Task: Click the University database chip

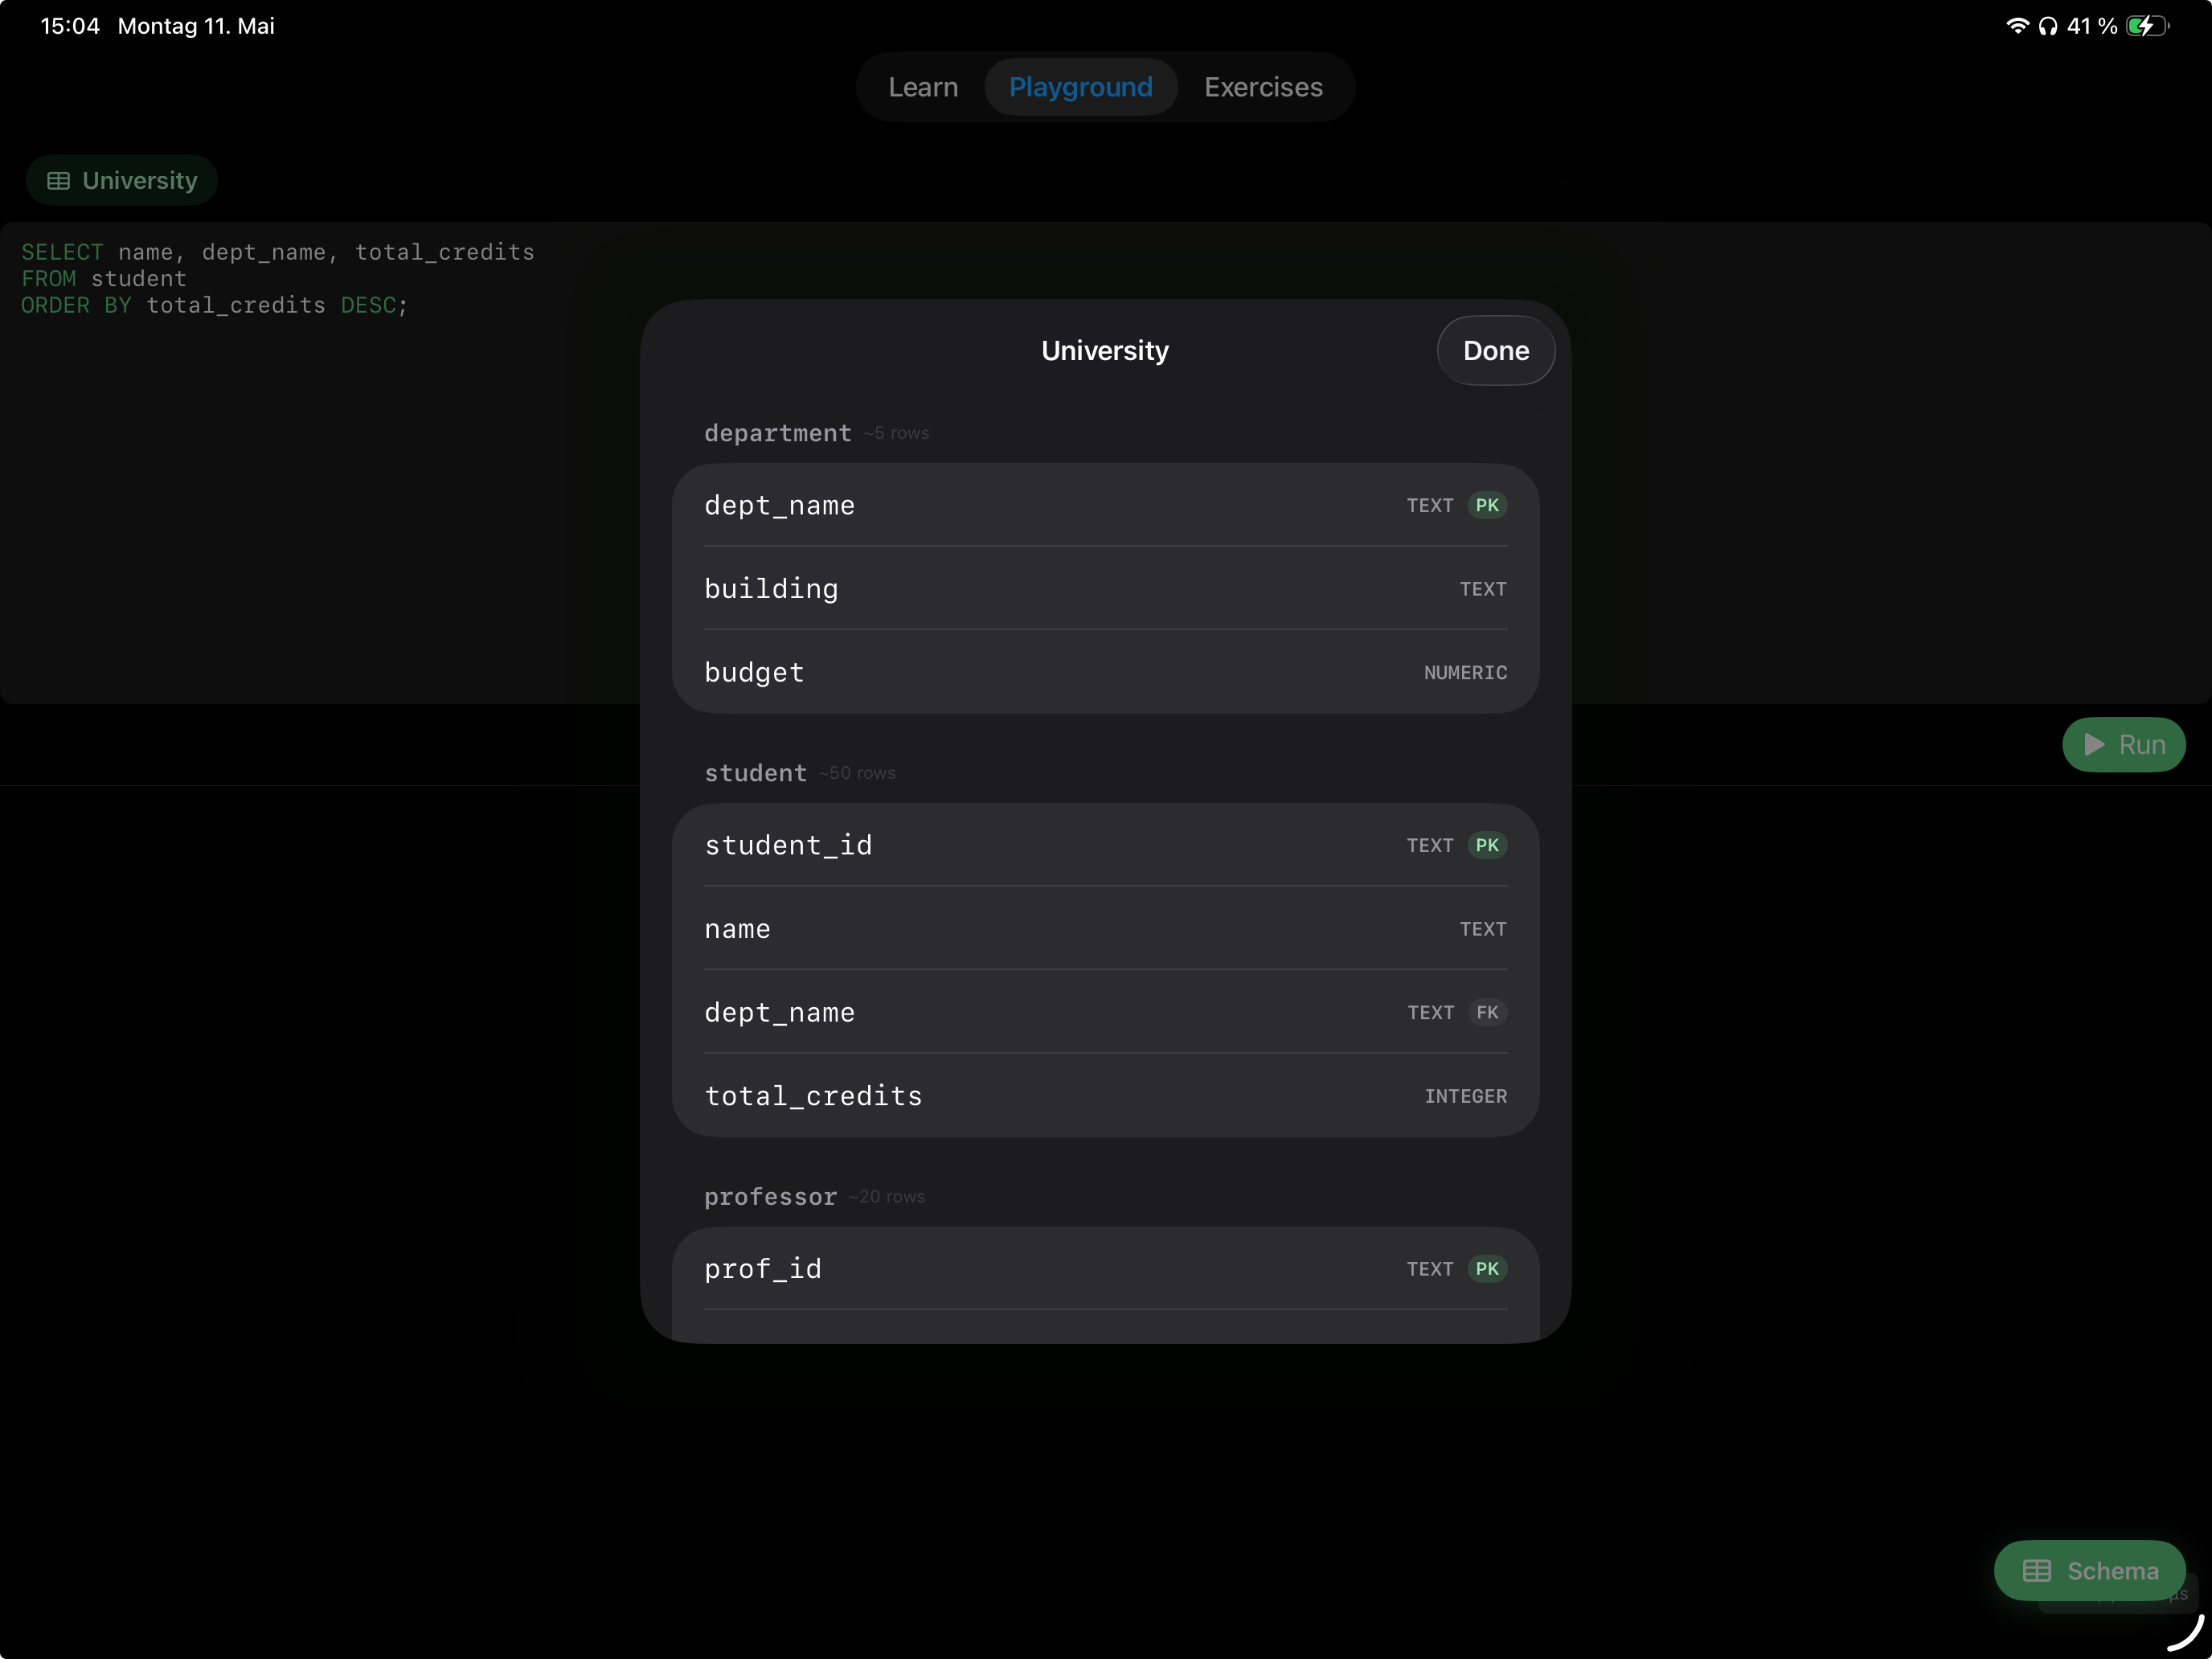Action: 122,180
